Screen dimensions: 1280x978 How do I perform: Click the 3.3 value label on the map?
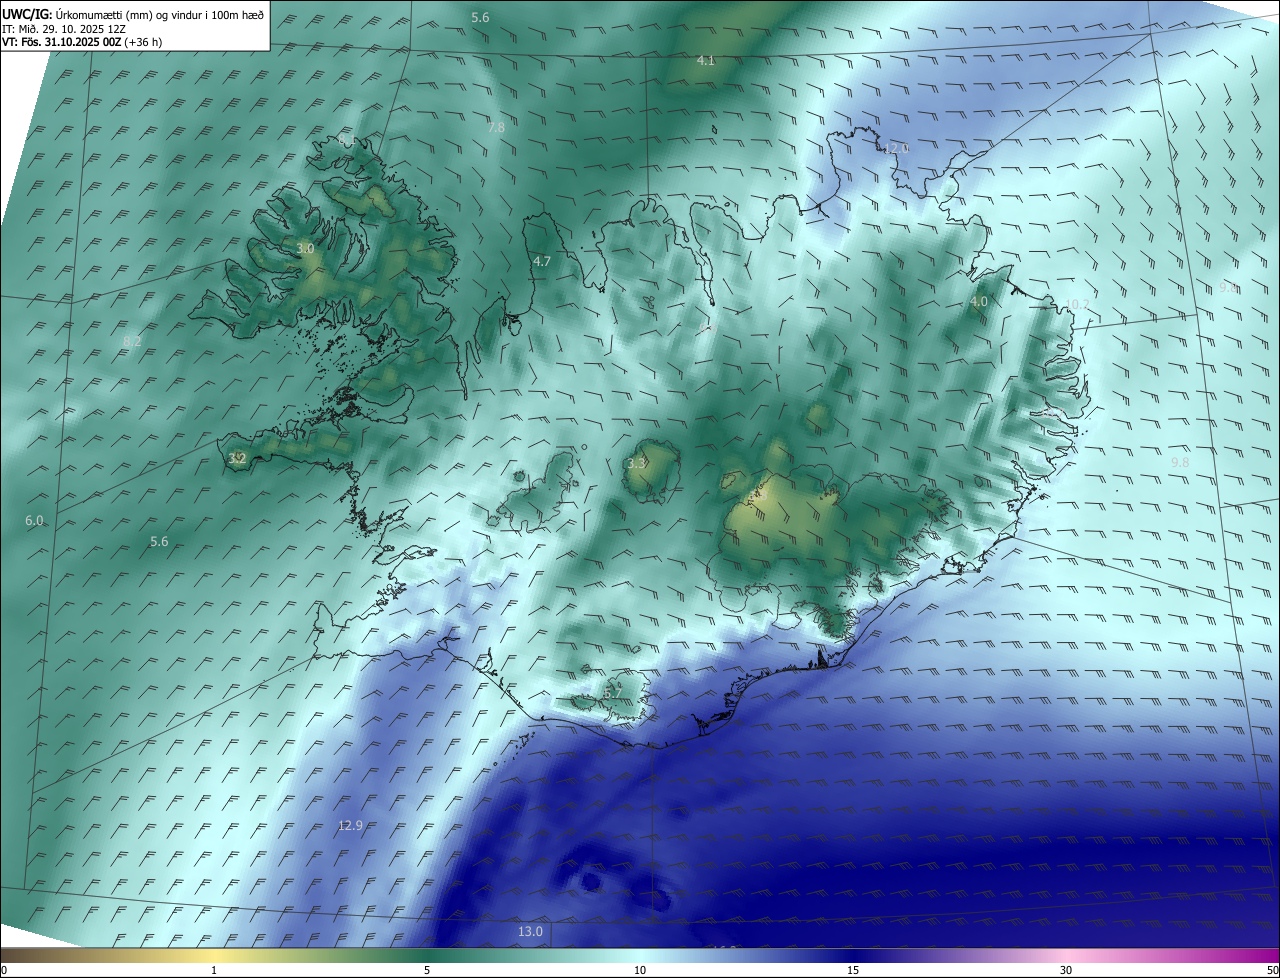637,464
